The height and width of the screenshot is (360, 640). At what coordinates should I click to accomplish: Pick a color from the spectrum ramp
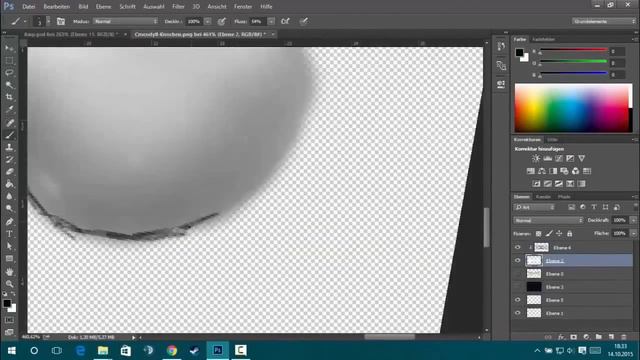point(573,108)
